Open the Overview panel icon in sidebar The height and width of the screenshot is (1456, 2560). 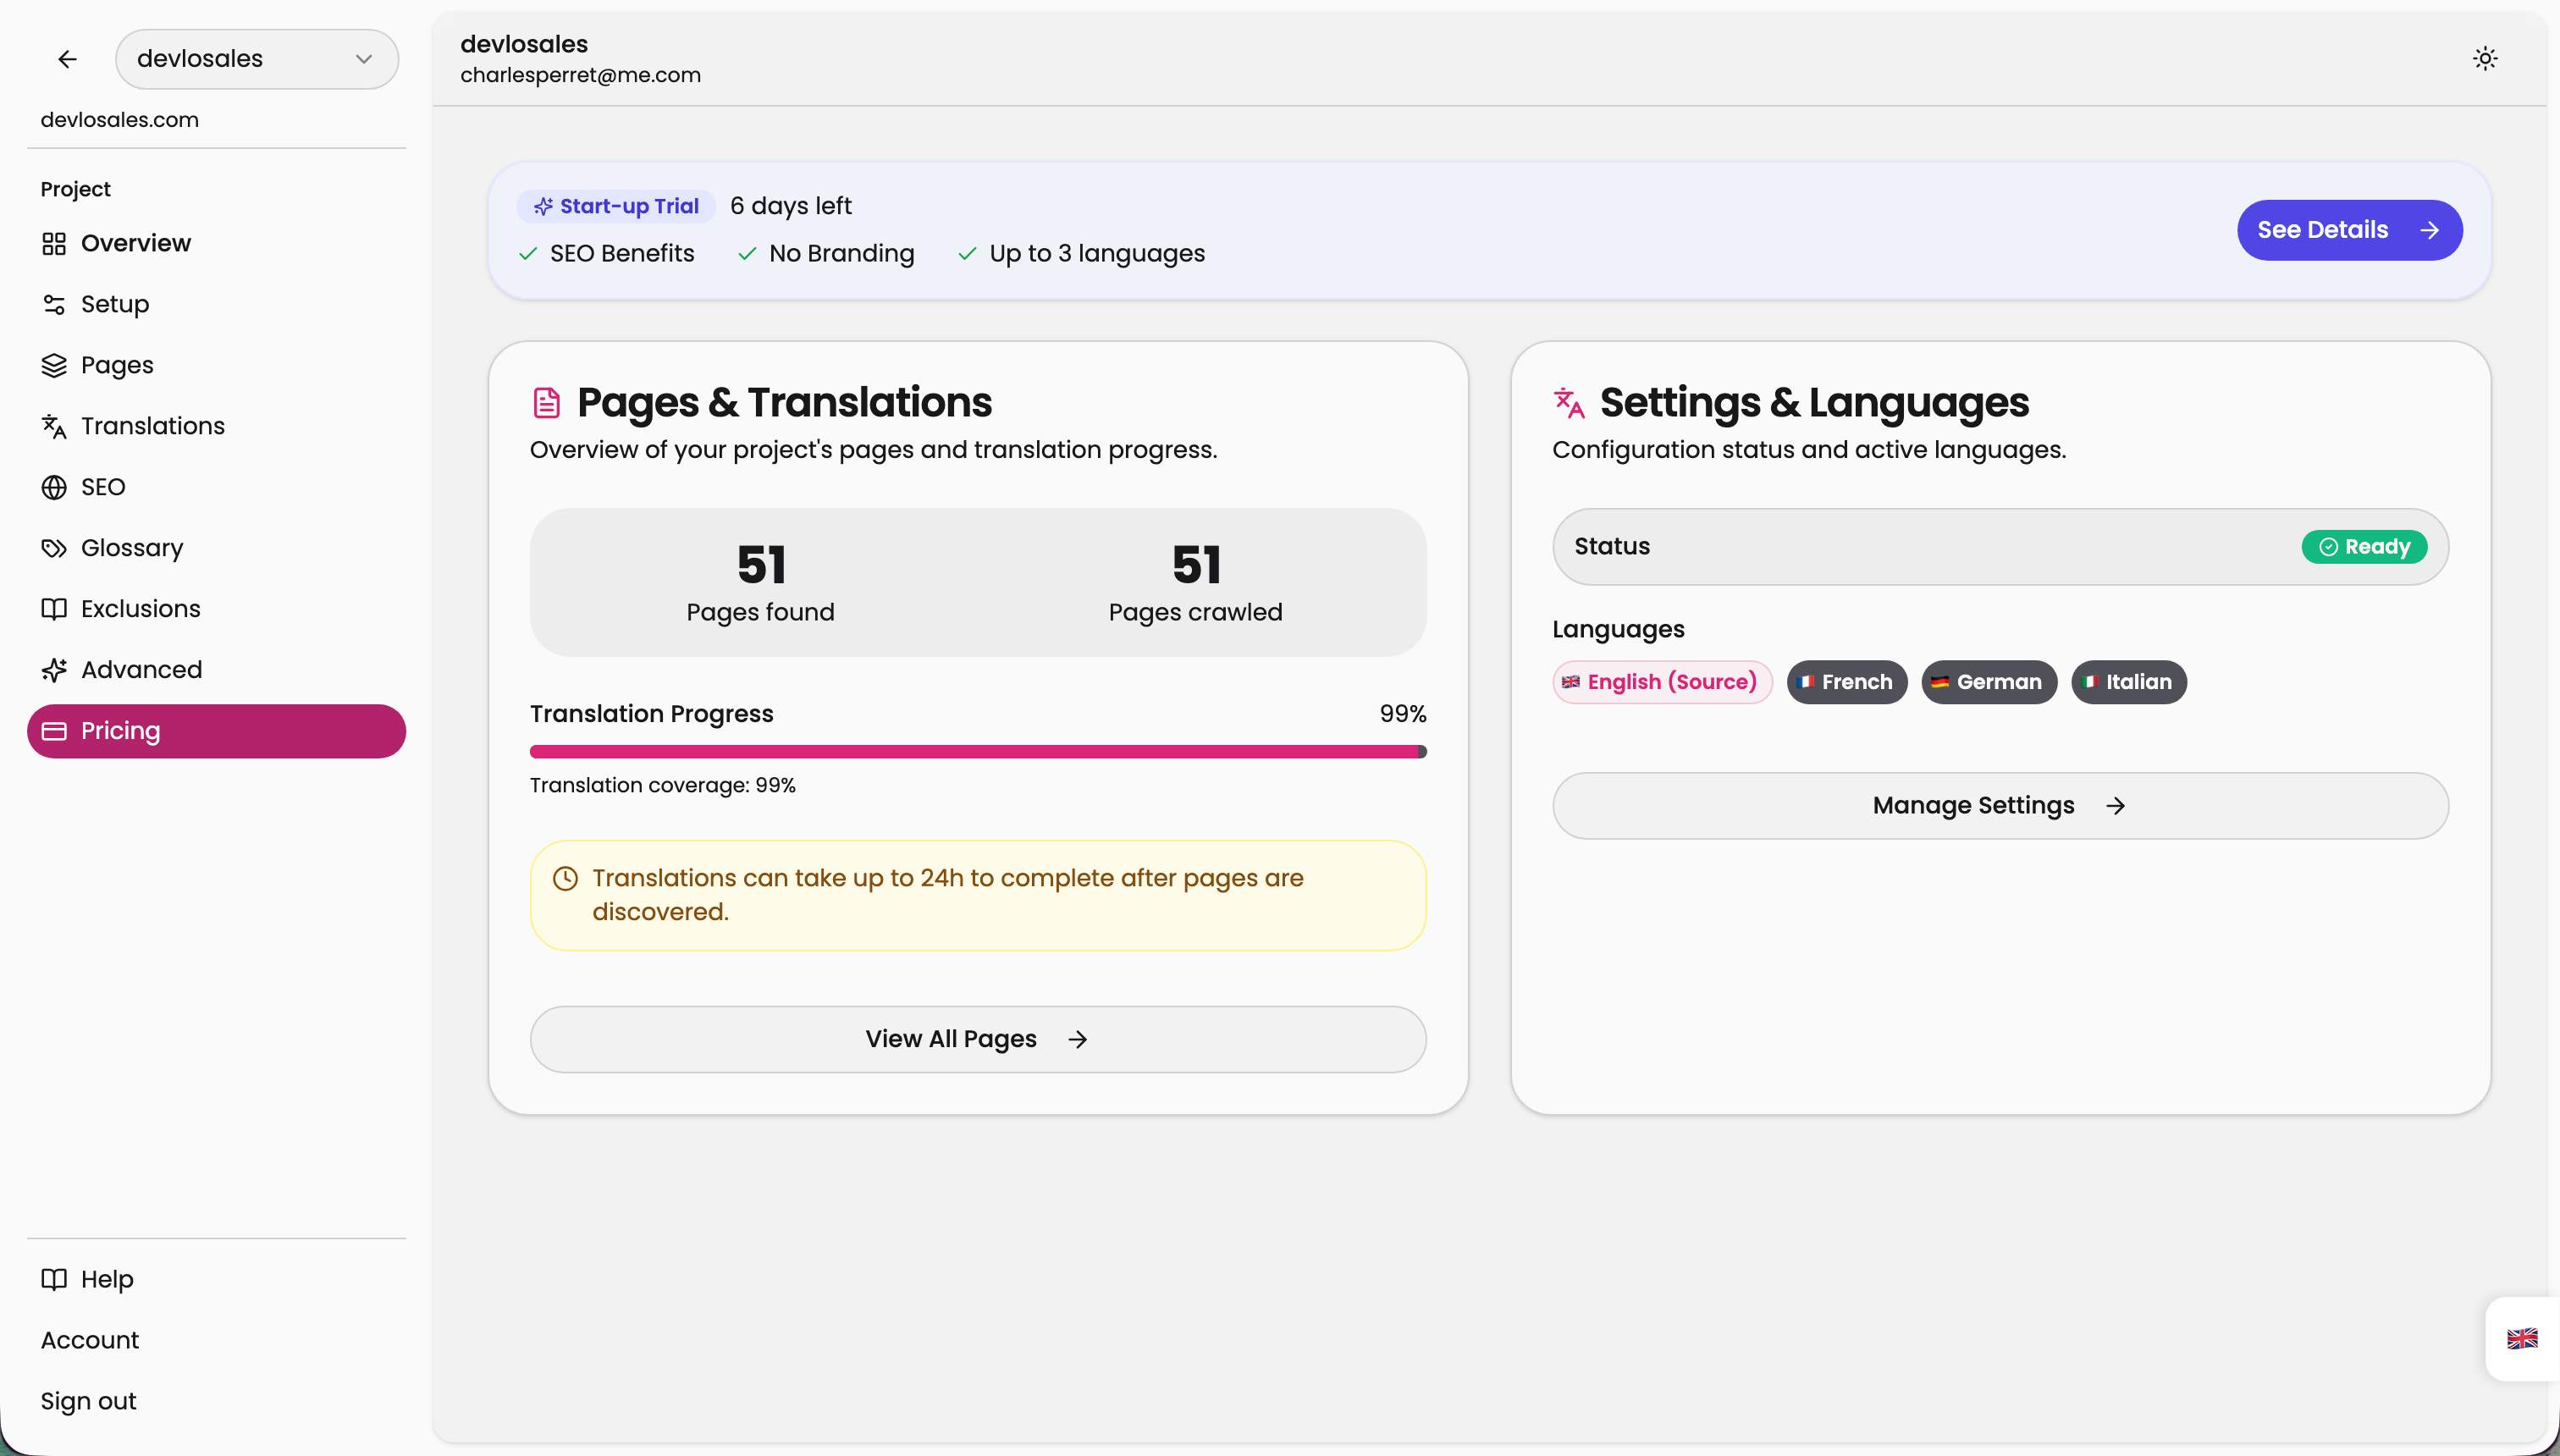point(55,243)
